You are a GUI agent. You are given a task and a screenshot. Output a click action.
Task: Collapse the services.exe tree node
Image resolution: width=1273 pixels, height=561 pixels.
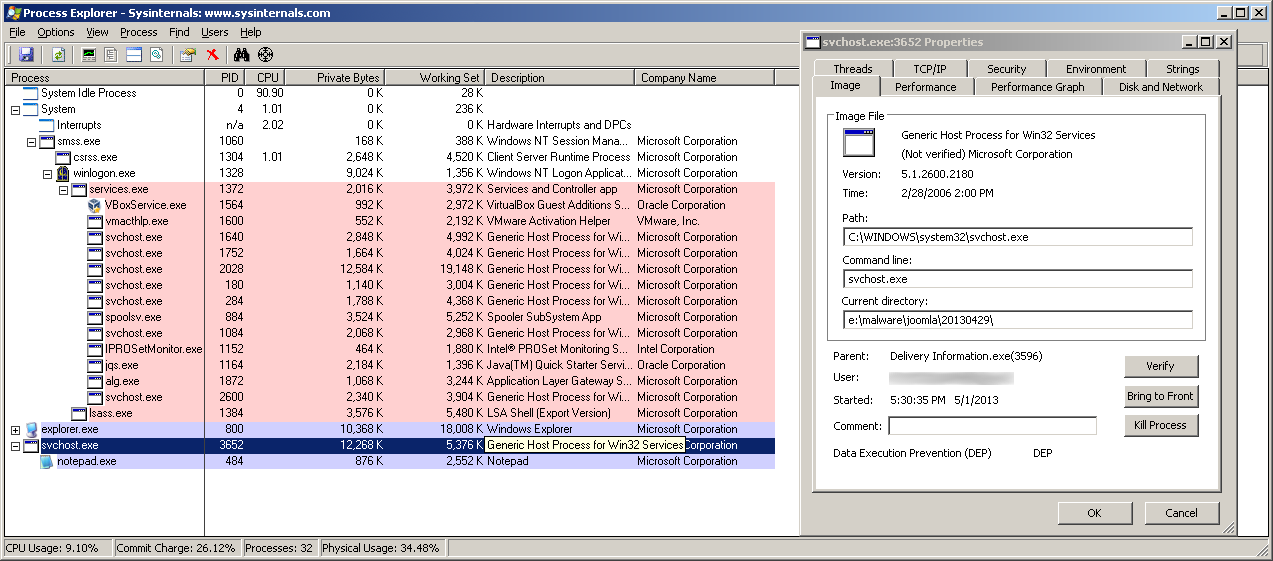click(63, 189)
